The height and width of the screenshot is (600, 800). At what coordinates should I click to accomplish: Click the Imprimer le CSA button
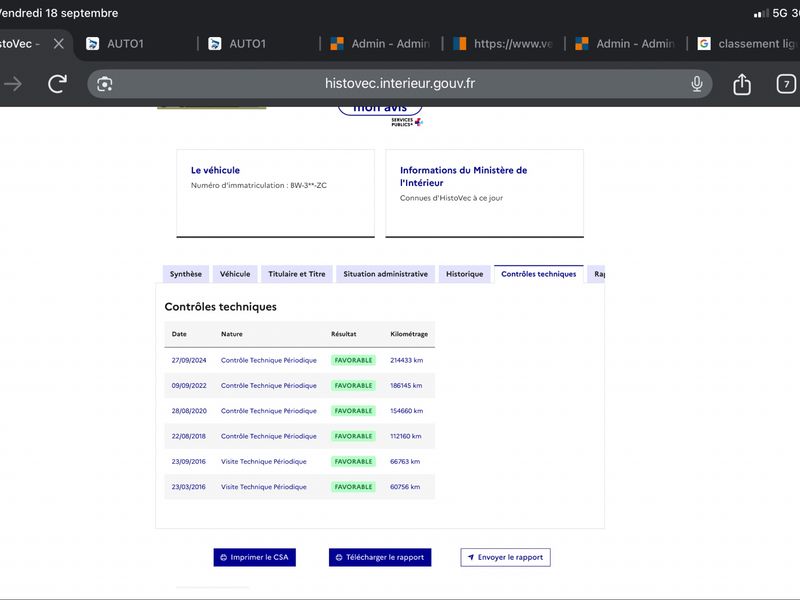pyautogui.click(x=255, y=557)
